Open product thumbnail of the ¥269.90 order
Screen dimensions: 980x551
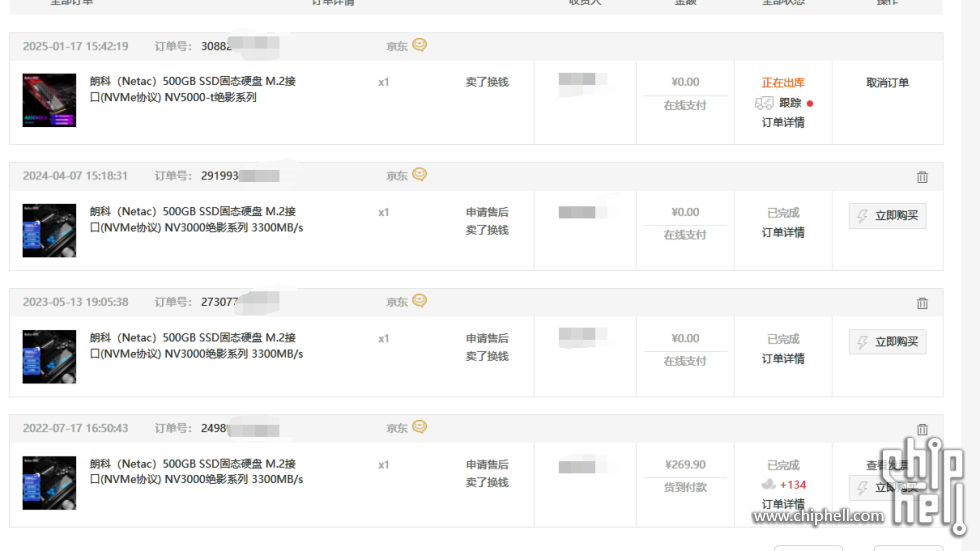pos(49,482)
